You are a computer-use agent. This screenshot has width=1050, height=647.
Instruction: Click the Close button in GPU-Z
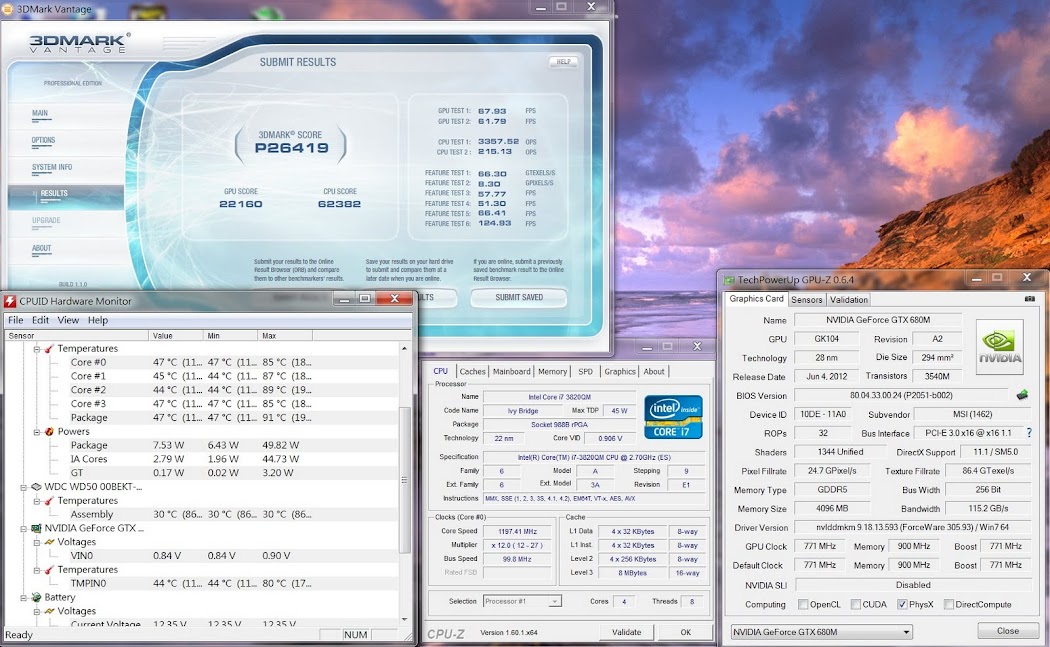click(1008, 631)
